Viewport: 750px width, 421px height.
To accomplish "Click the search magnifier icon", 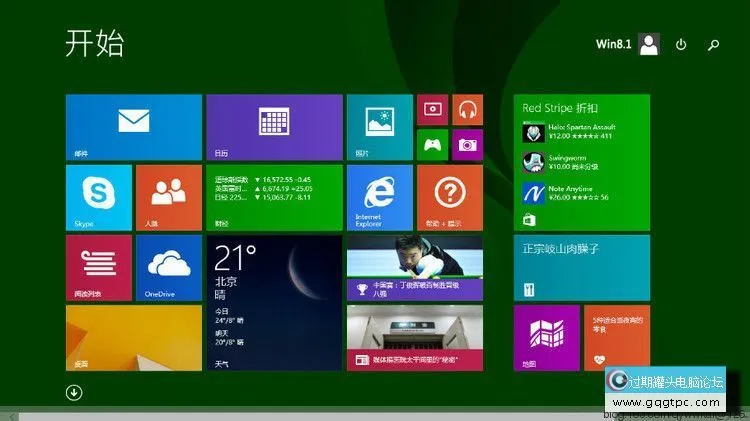I will (x=713, y=44).
